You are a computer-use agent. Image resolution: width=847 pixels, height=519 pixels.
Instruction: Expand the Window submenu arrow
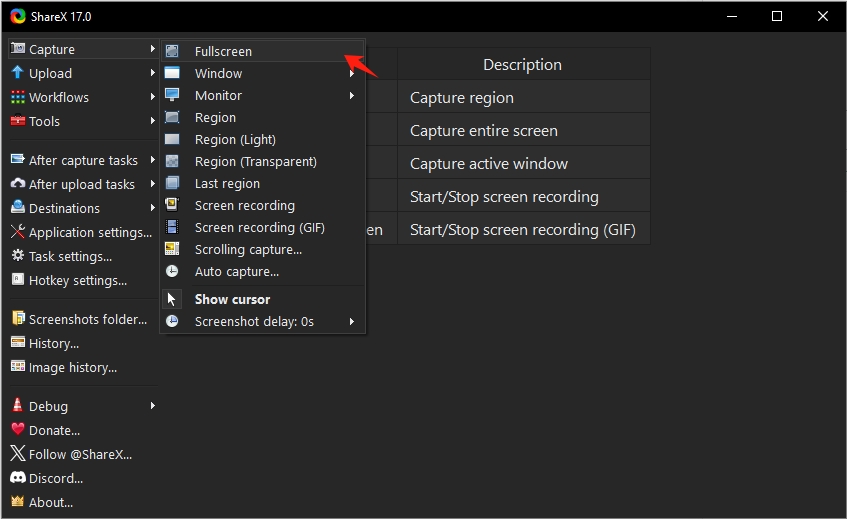pyautogui.click(x=352, y=73)
